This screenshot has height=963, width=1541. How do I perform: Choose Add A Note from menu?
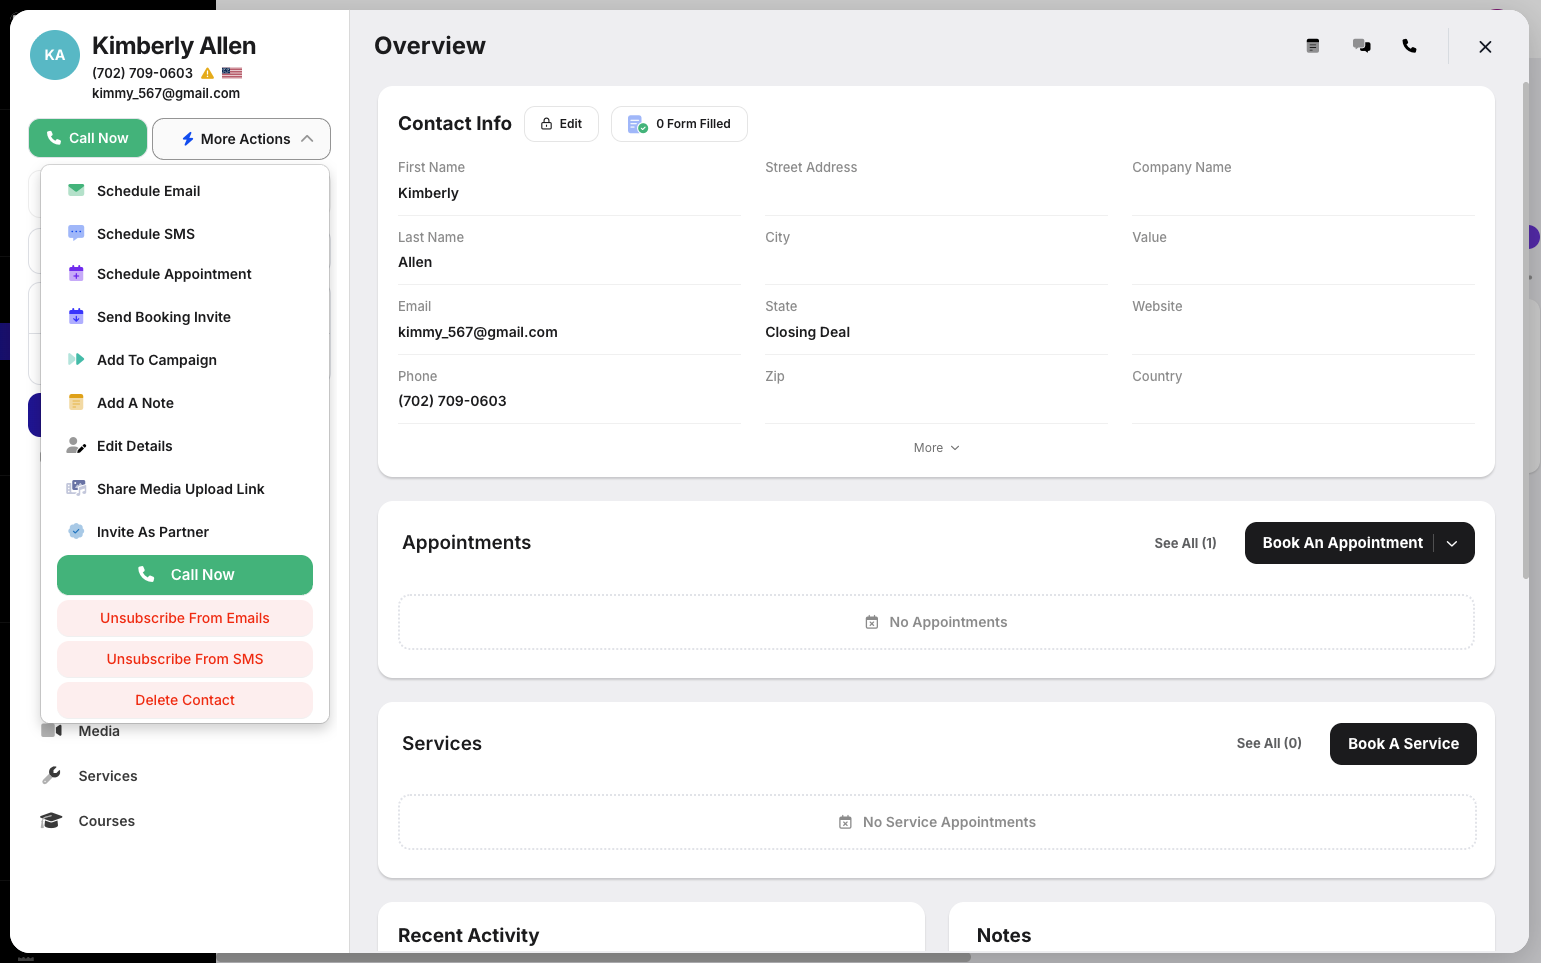coord(185,403)
